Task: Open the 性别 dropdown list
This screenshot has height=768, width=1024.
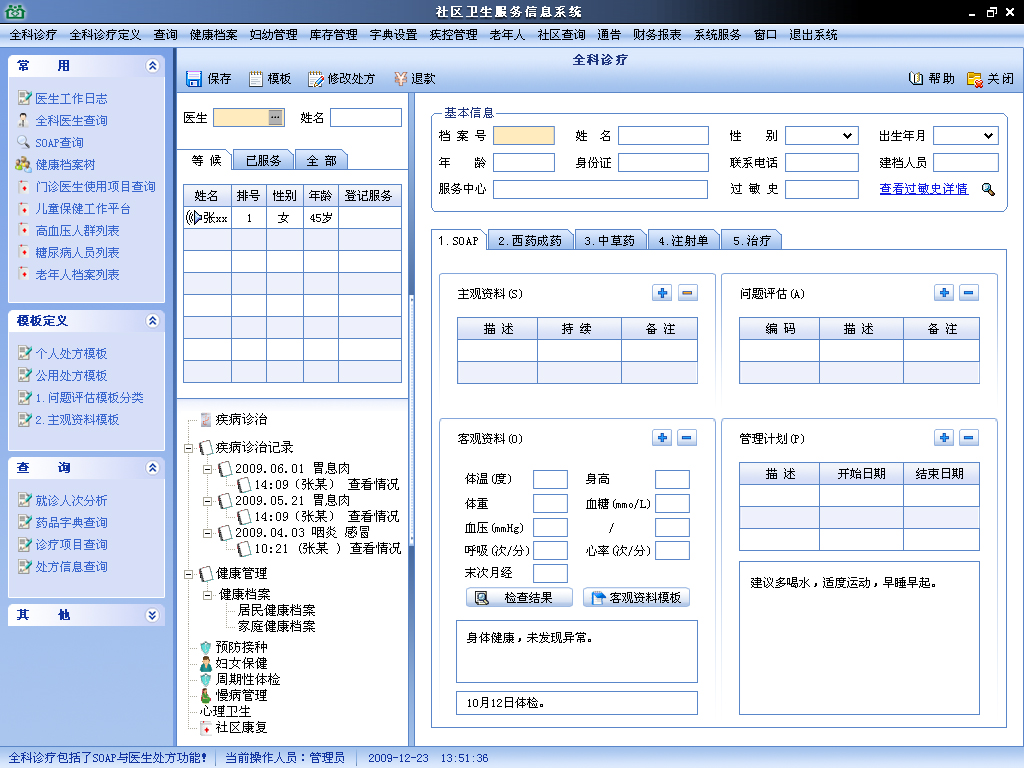Action: point(848,136)
